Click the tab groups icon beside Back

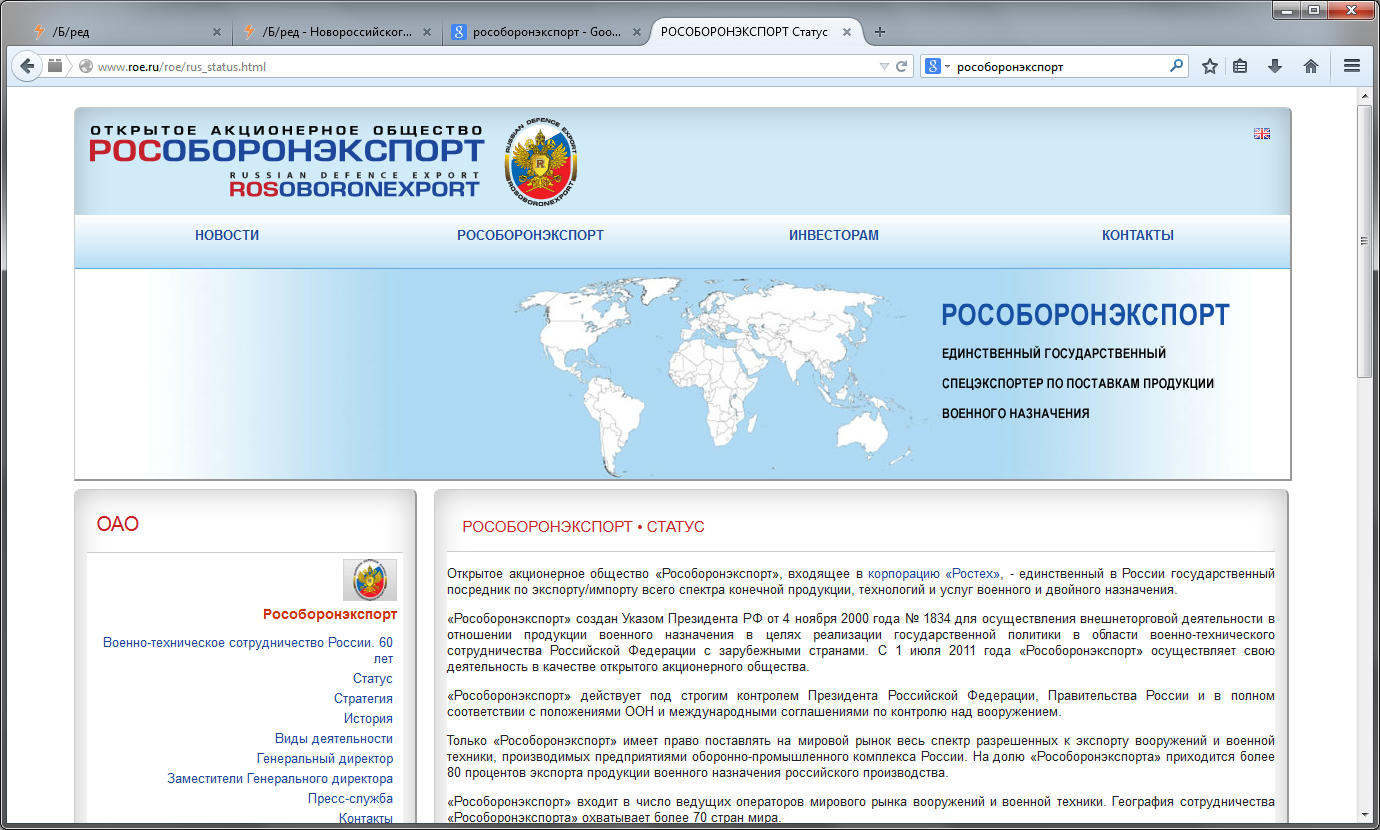(x=55, y=66)
